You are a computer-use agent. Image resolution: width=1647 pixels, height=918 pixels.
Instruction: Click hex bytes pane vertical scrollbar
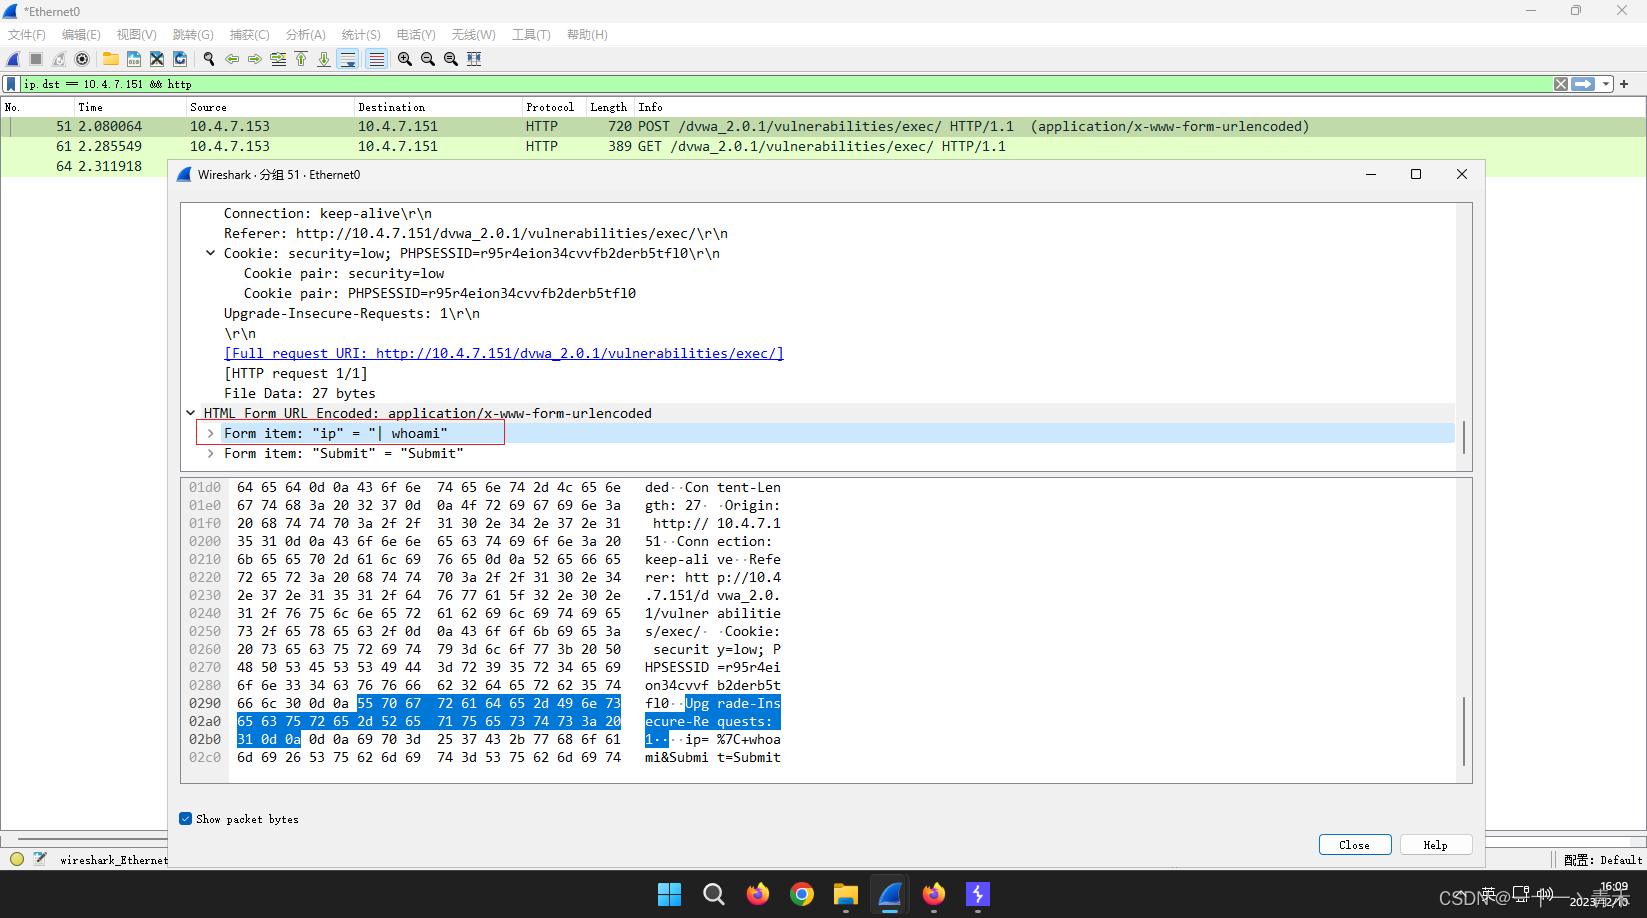1464,730
